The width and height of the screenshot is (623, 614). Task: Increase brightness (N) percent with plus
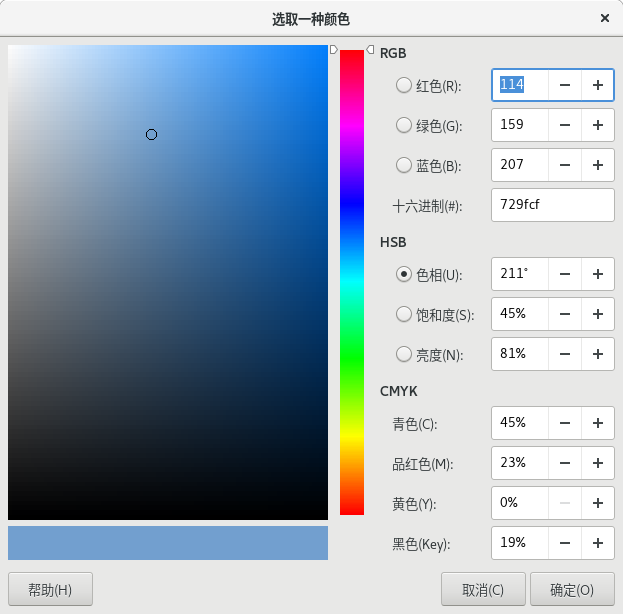click(x=598, y=354)
